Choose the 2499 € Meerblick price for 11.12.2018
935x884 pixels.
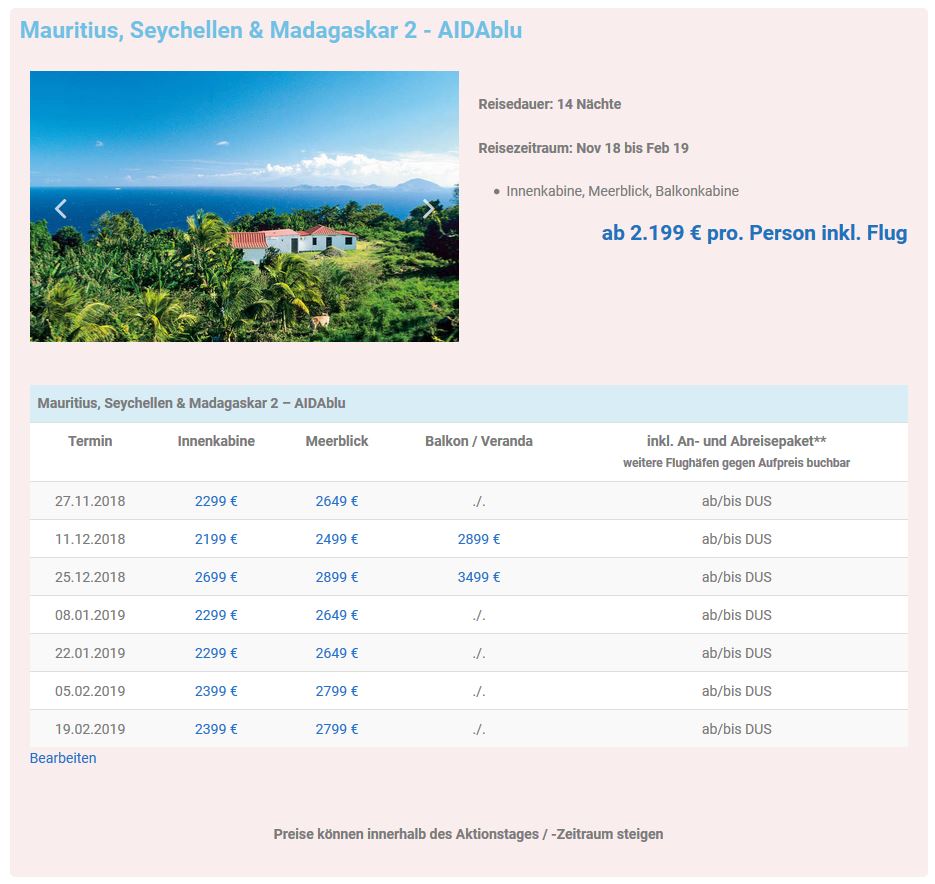tap(337, 539)
